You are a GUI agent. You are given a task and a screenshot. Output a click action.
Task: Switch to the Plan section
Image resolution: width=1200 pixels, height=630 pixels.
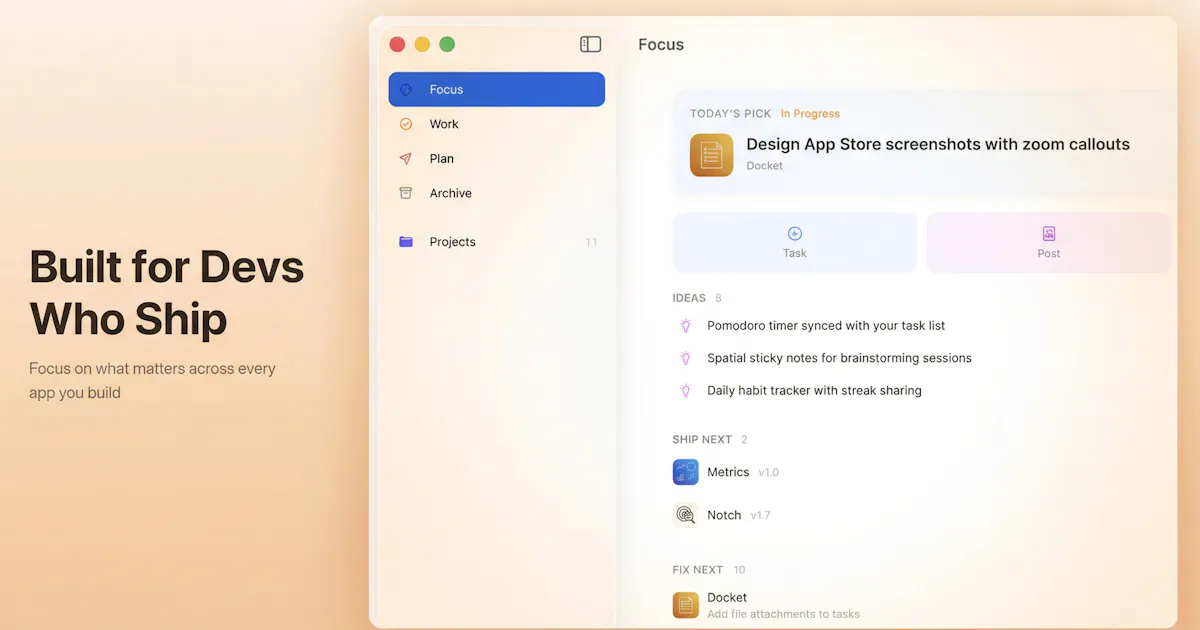pos(497,158)
